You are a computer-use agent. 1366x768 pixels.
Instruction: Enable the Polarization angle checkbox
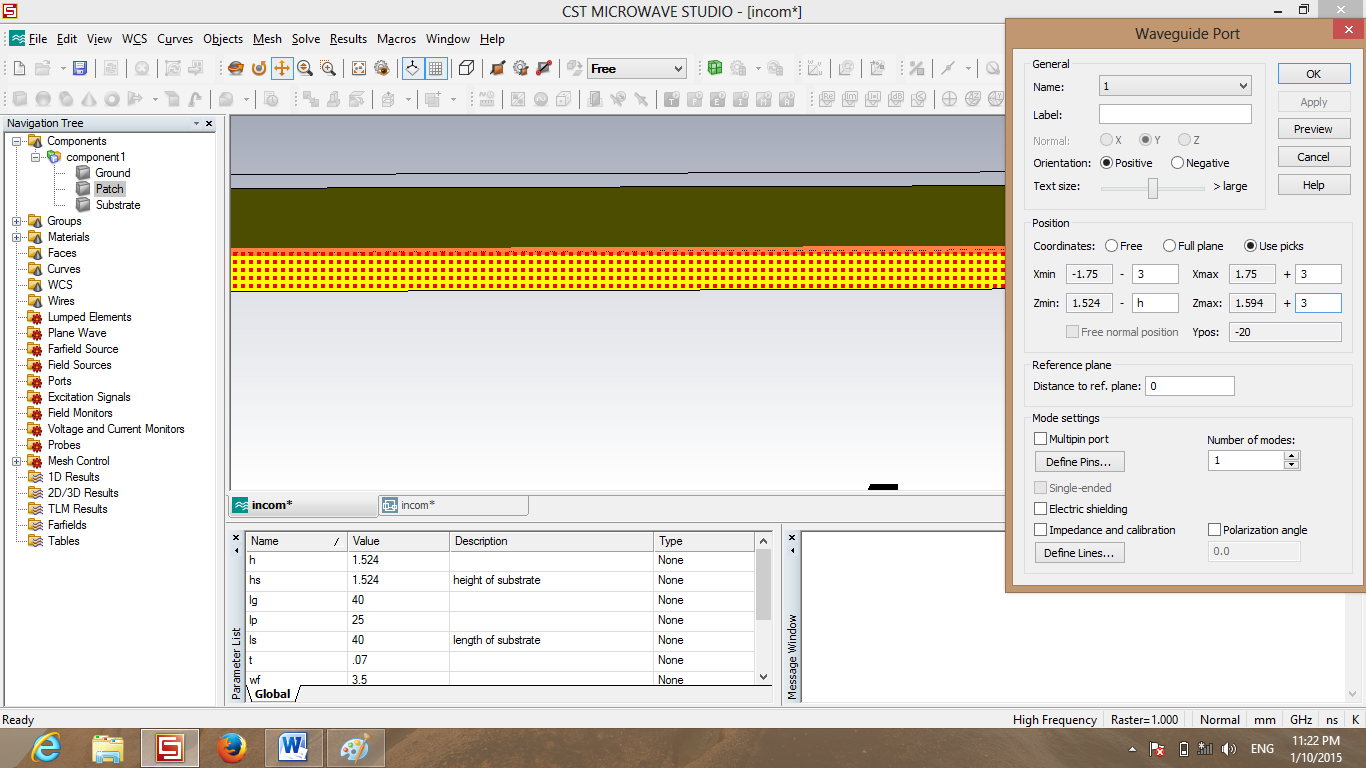tap(1215, 530)
